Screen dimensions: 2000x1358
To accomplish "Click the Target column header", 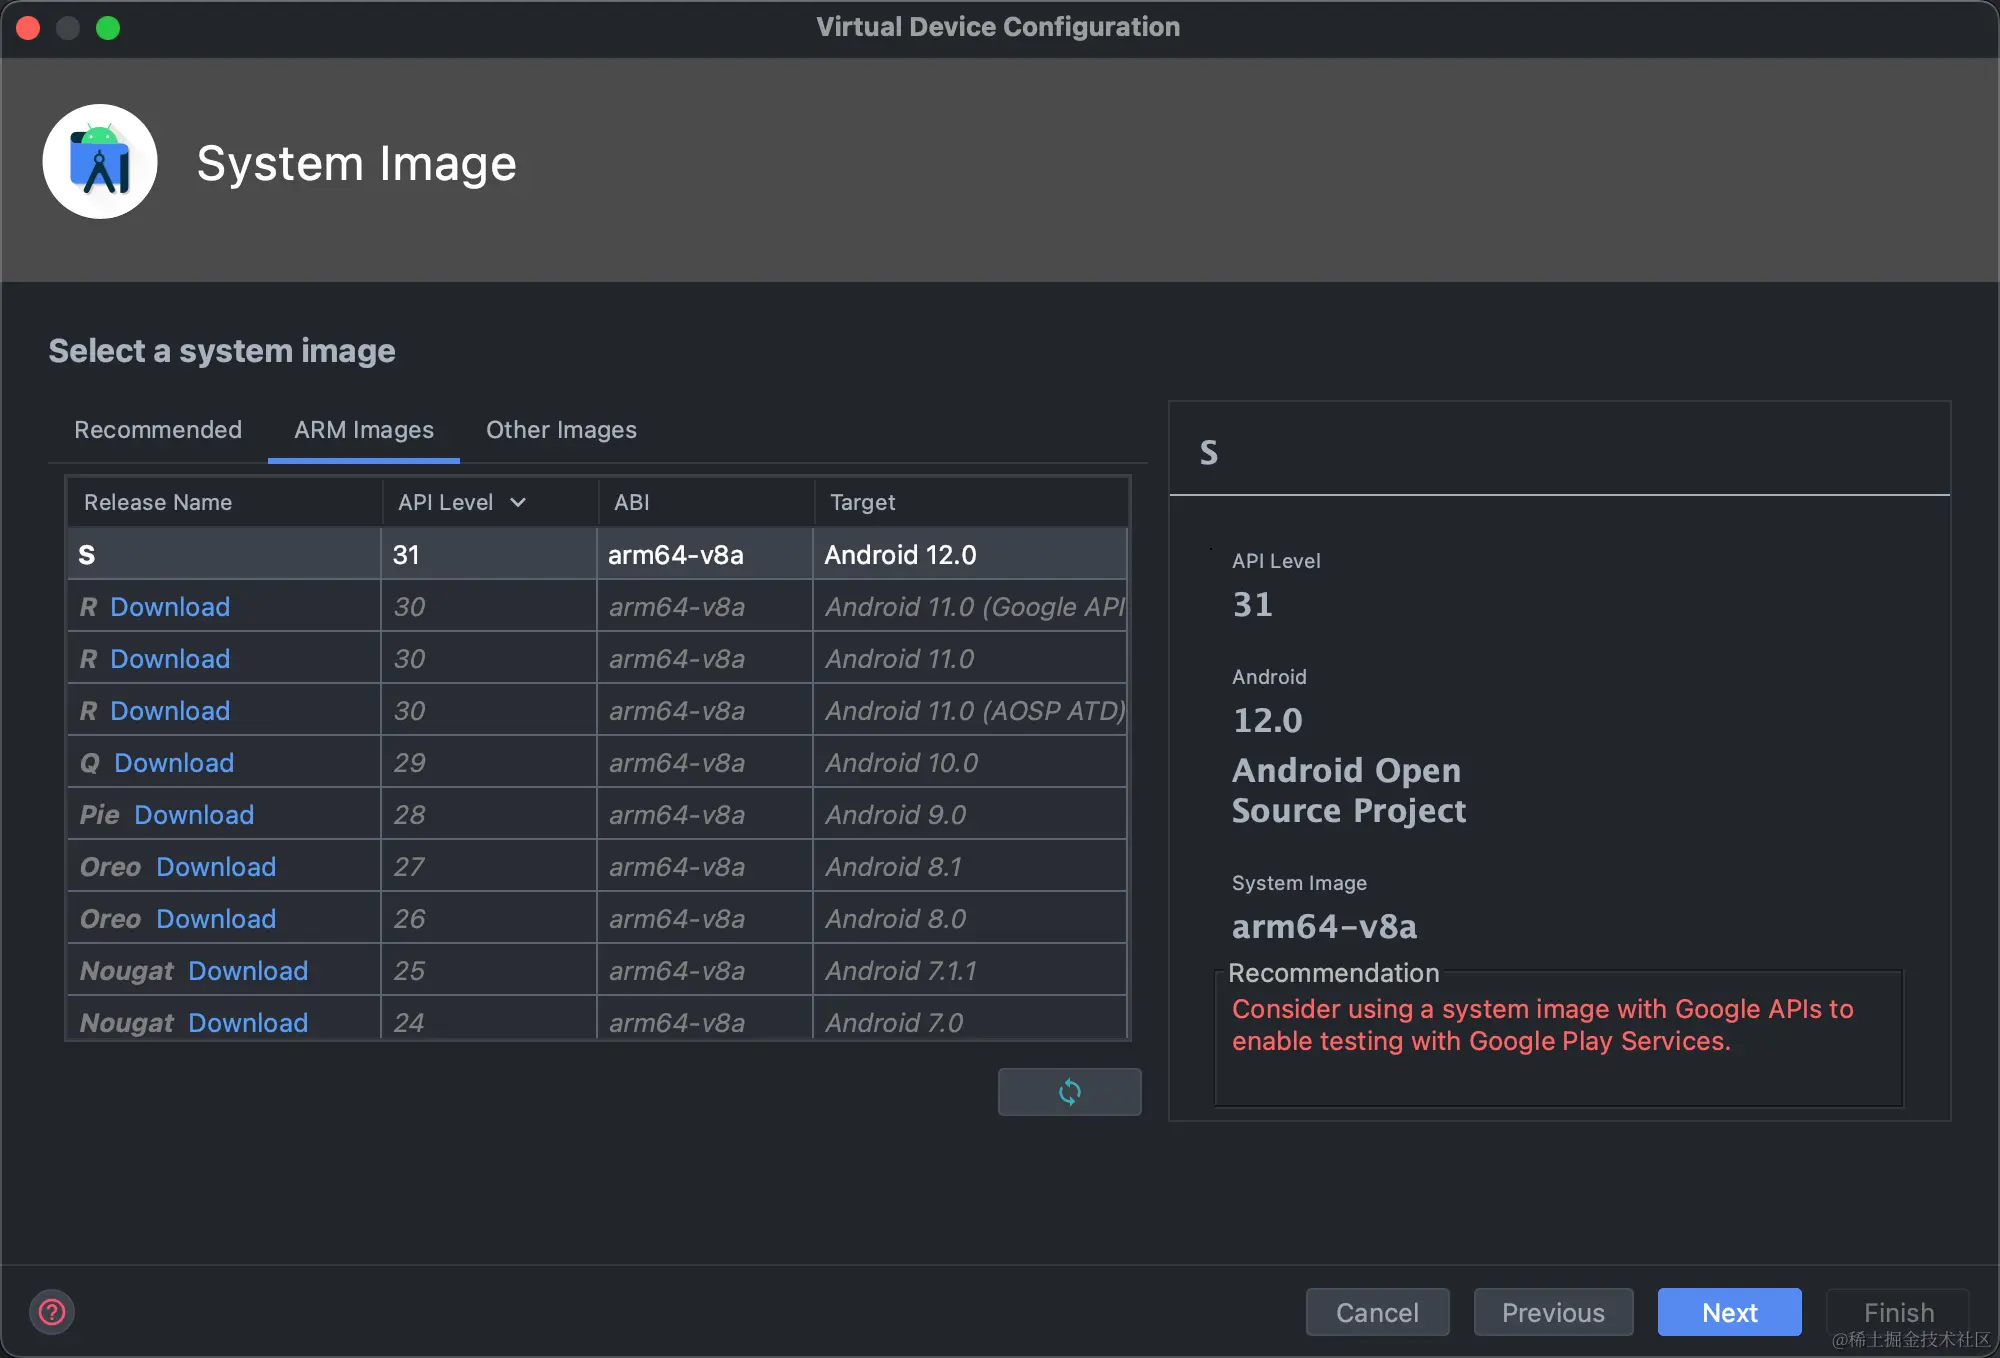I will click(862, 502).
